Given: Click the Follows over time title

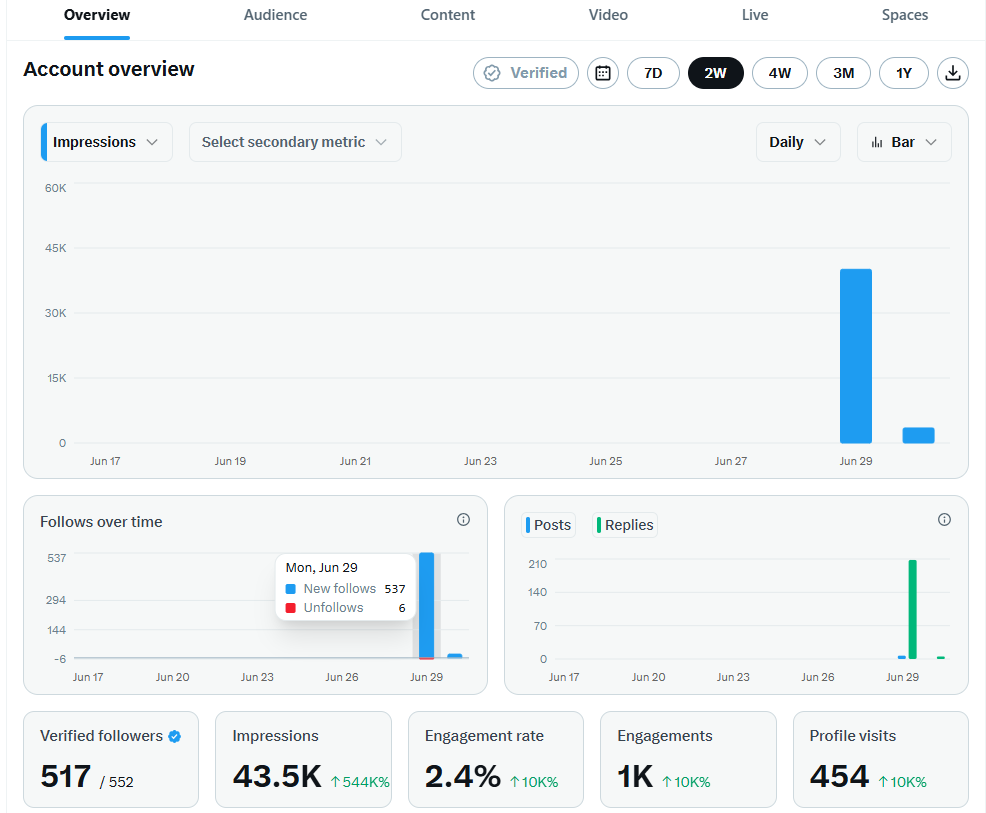Looking at the screenshot, I should 101,522.
